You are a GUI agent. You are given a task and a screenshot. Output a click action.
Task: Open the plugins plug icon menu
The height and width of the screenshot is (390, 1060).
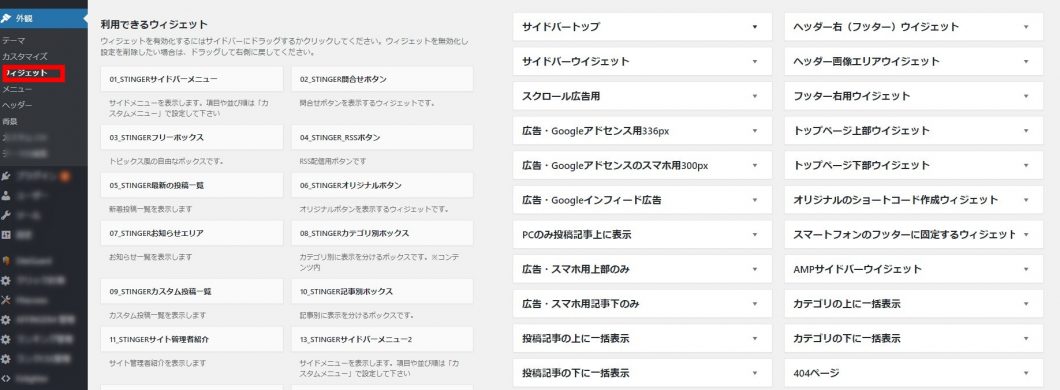6,176
